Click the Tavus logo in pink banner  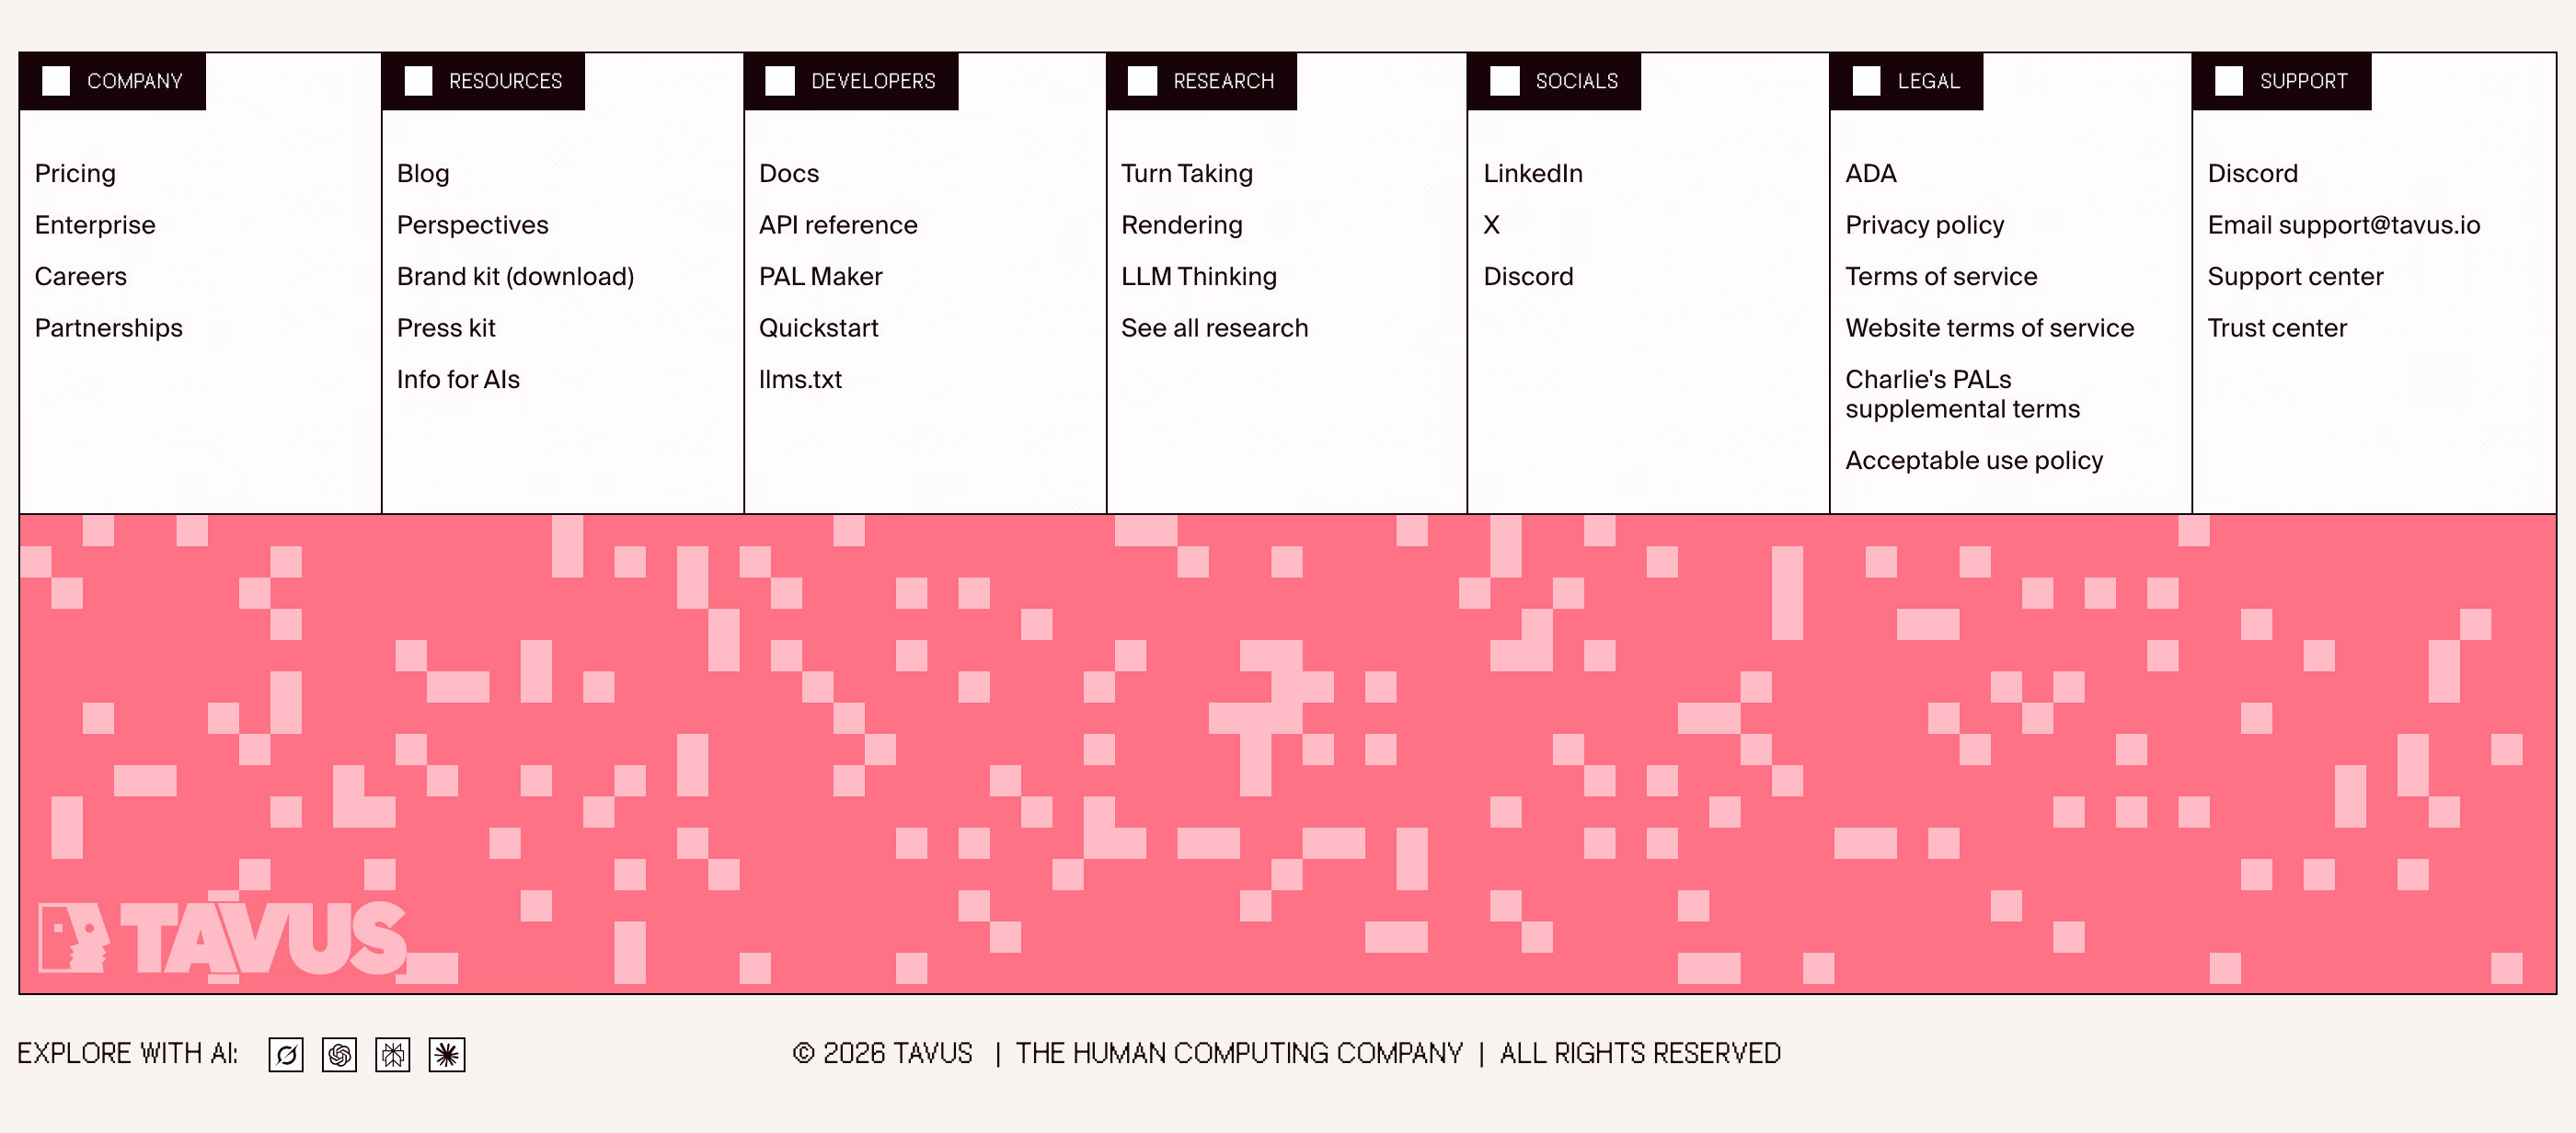222,938
